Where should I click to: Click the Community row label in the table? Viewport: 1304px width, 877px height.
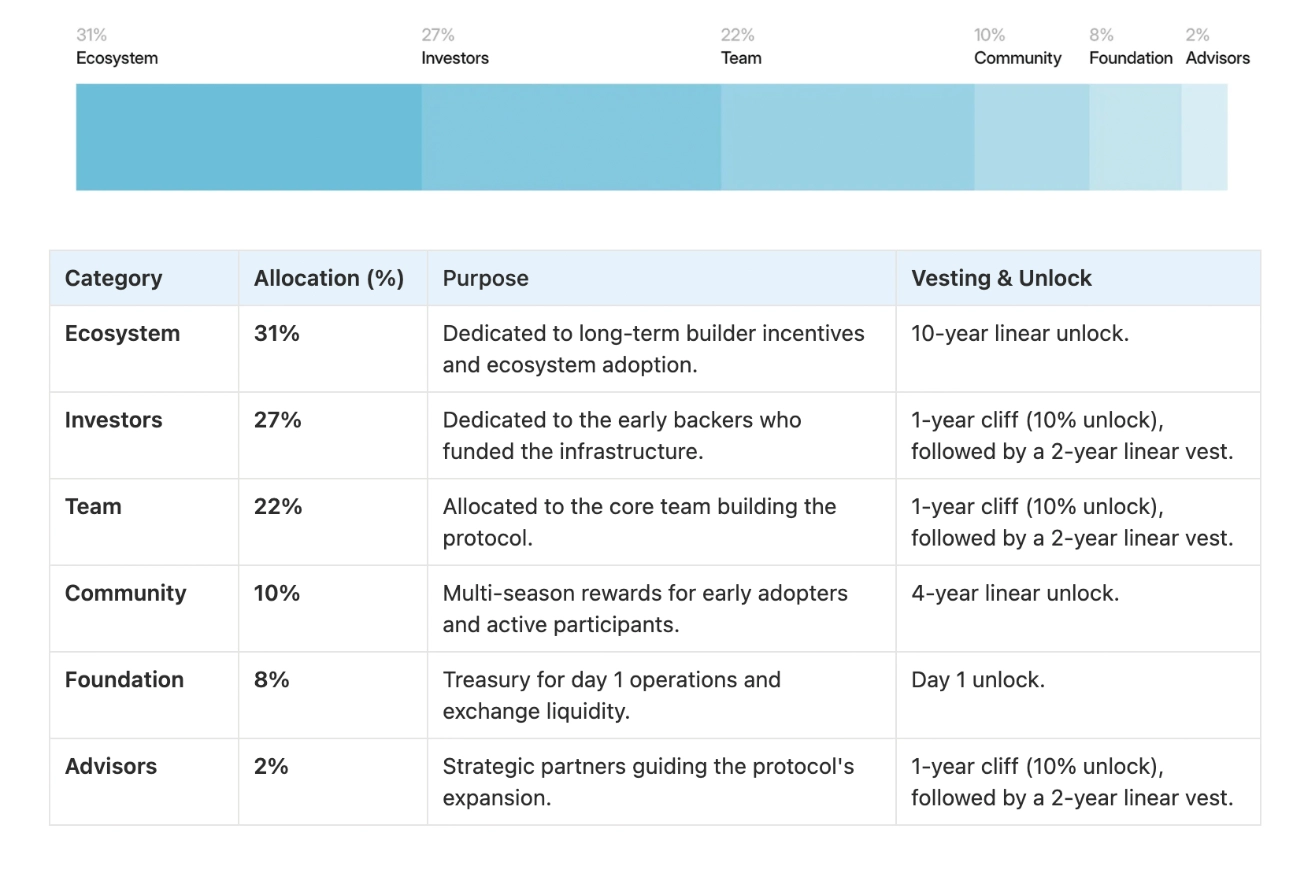(125, 593)
